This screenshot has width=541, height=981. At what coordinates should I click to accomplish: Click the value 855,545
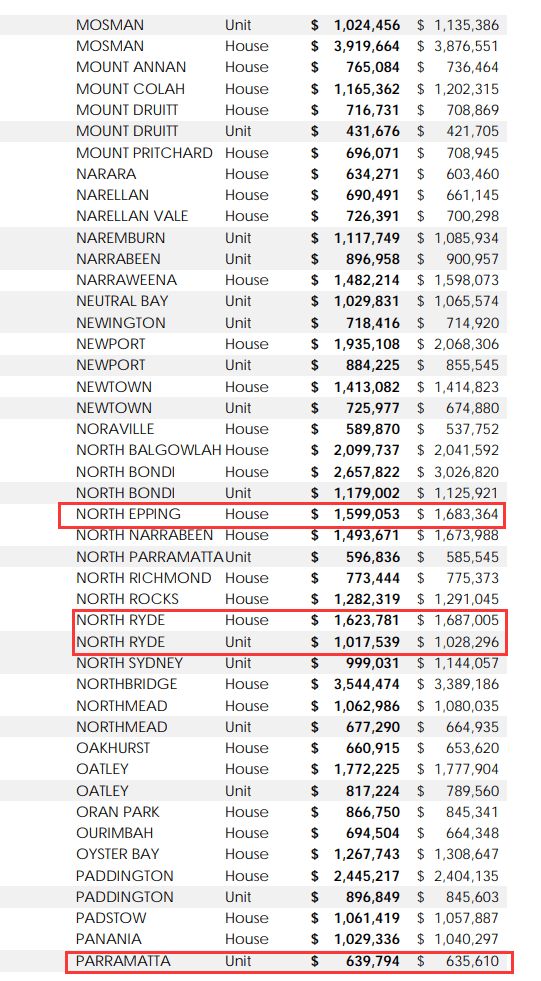tap(473, 365)
